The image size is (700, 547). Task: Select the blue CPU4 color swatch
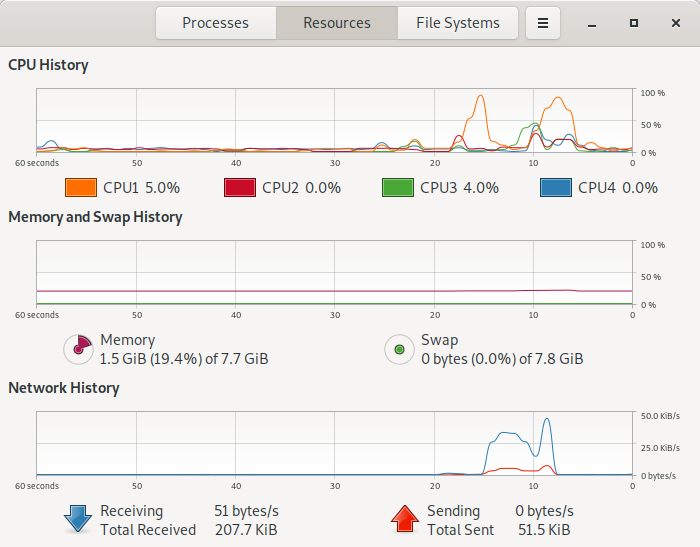coord(555,187)
